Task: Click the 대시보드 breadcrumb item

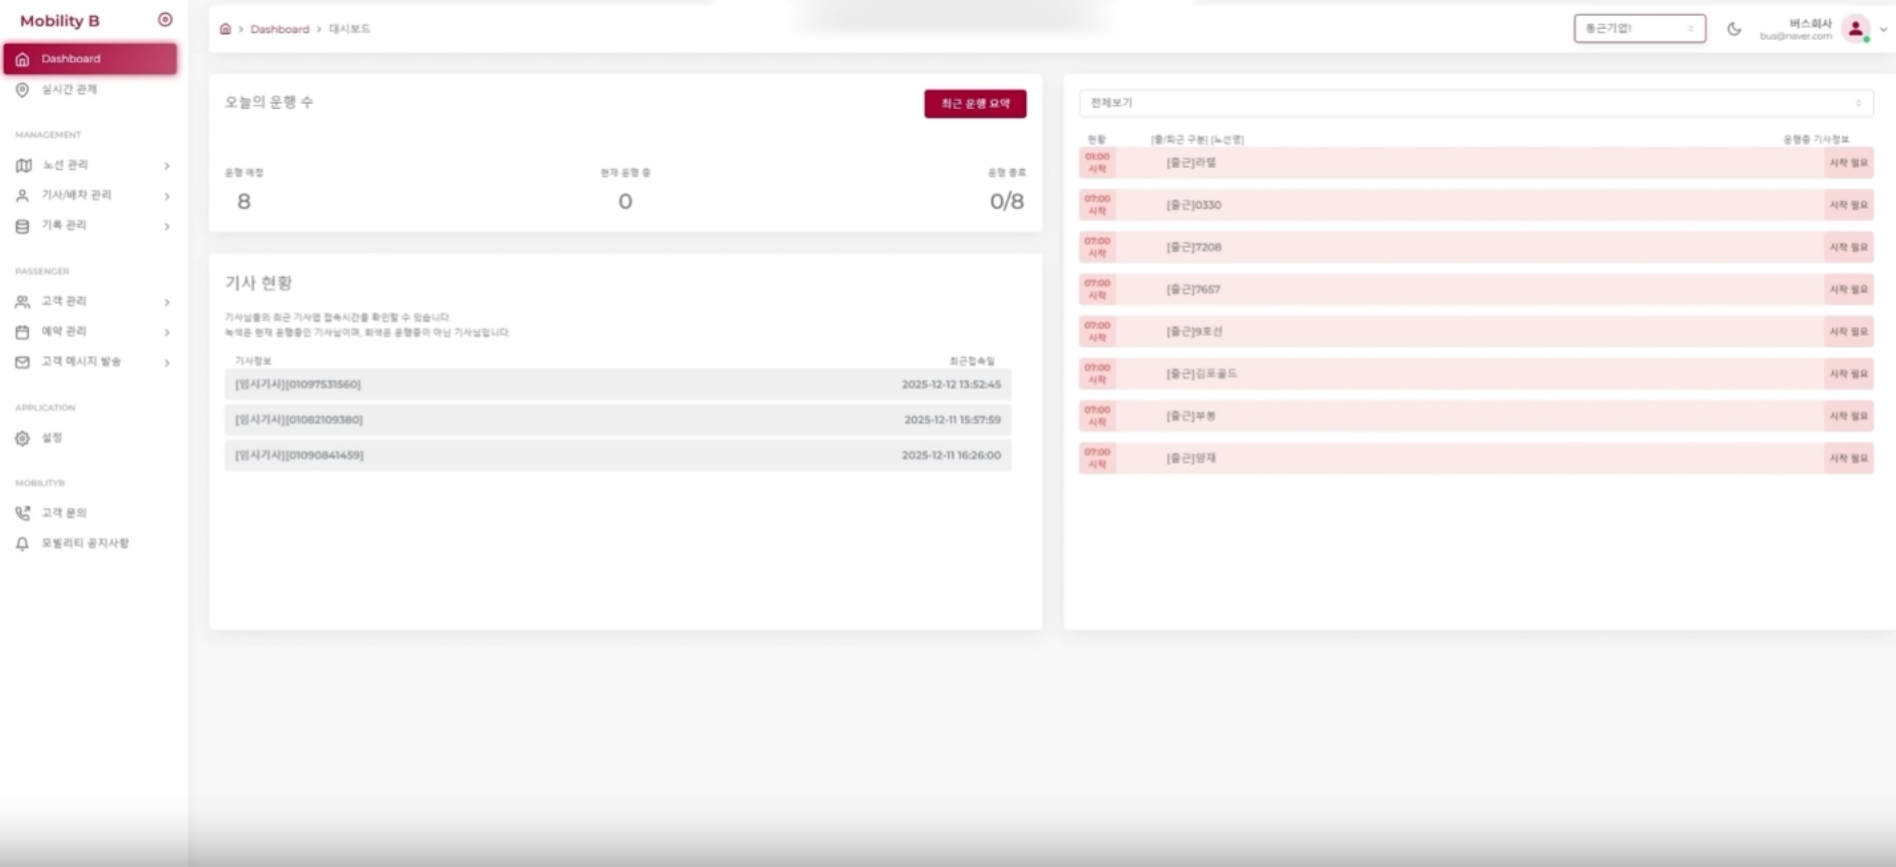Action: point(350,29)
